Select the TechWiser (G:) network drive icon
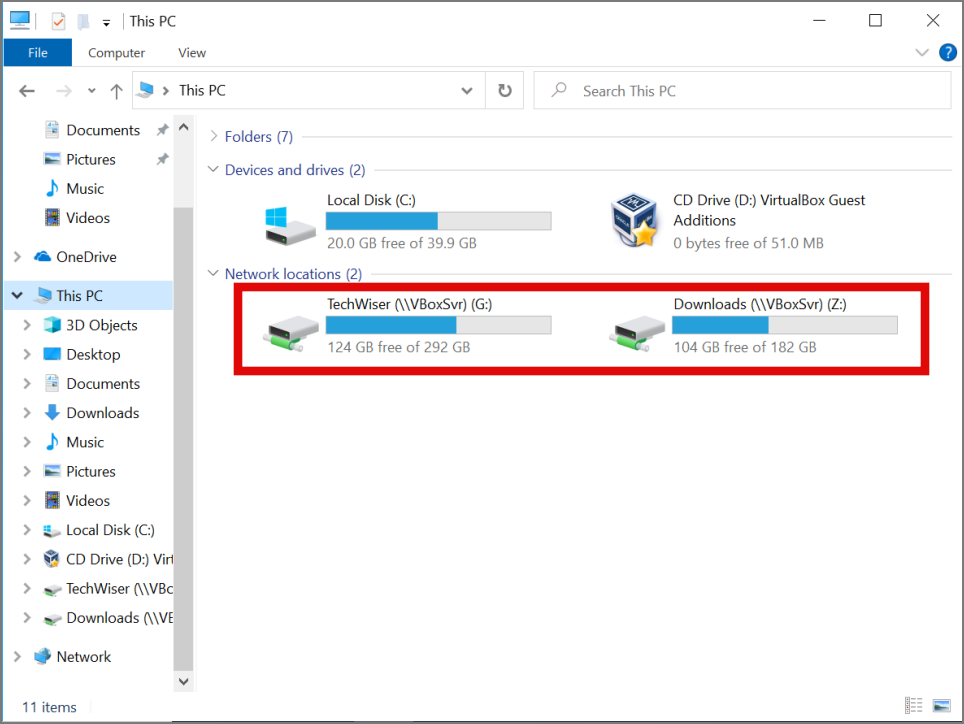The width and height of the screenshot is (964, 724). pyautogui.click(x=290, y=334)
